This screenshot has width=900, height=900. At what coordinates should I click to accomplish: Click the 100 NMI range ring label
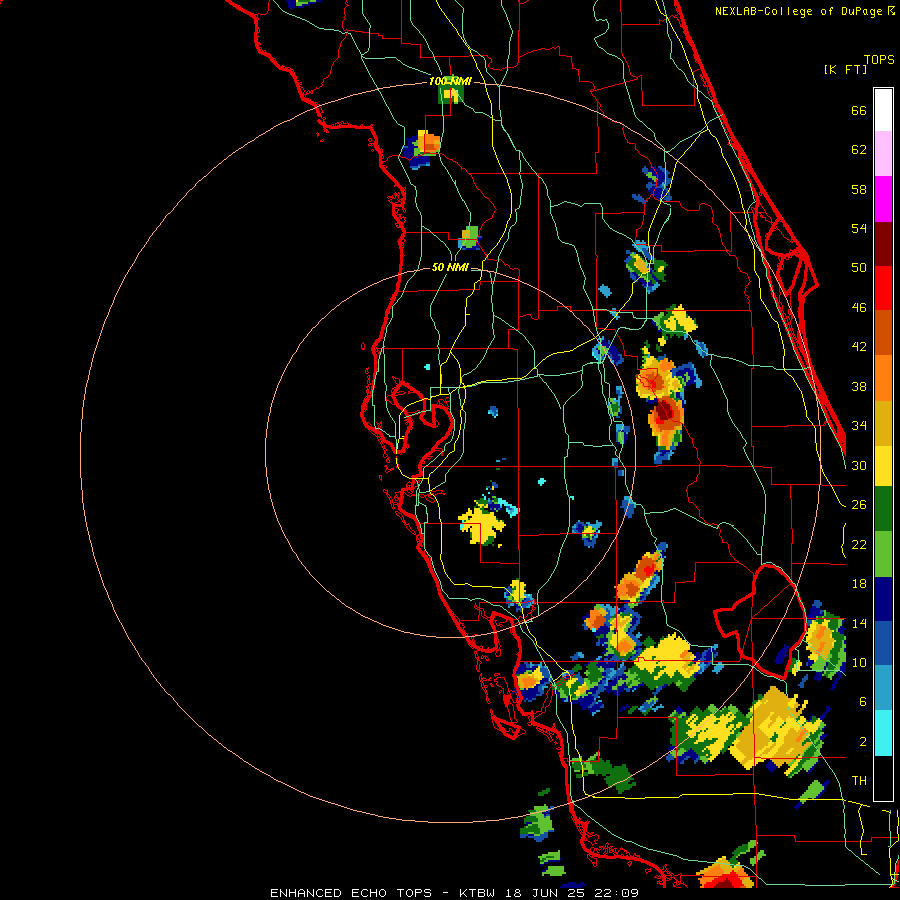tap(450, 82)
